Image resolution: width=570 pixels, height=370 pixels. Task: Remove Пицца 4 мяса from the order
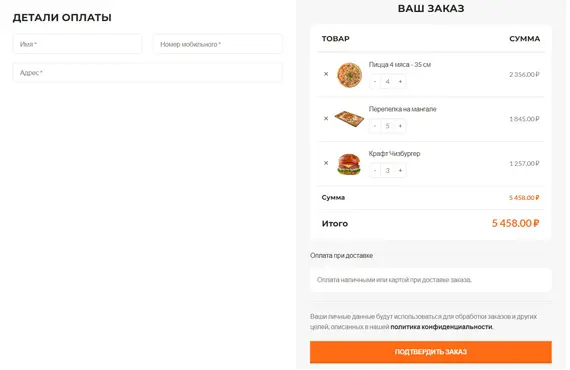tap(326, 74)
